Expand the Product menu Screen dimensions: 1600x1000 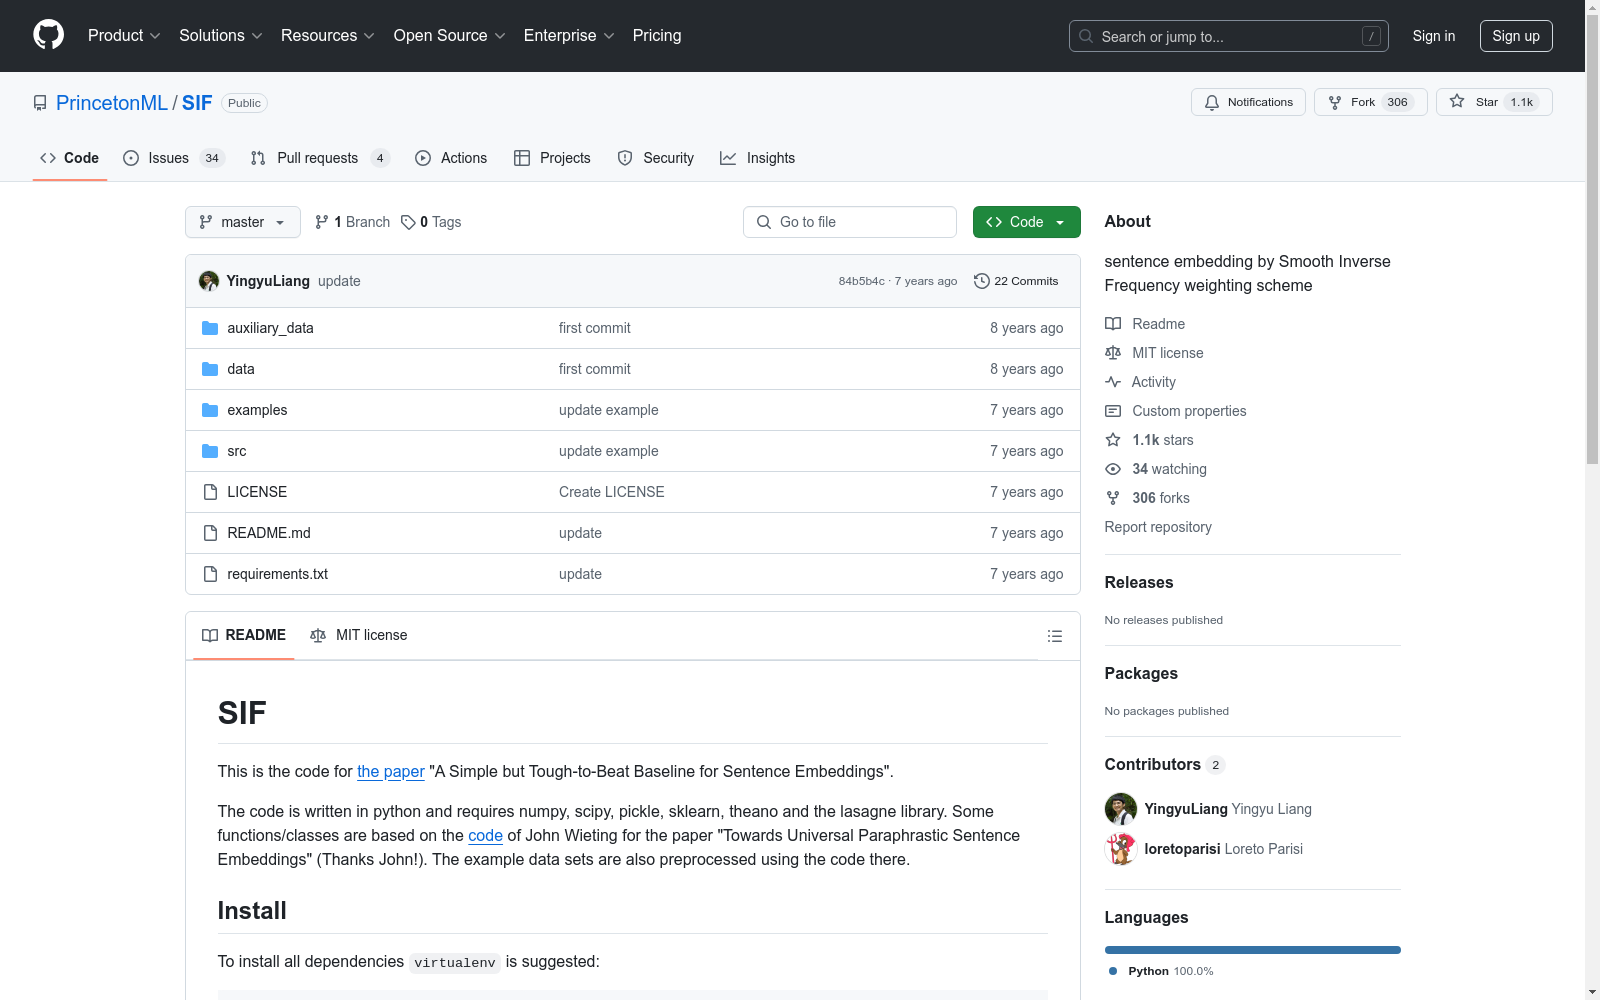click(x=124, y=35)
